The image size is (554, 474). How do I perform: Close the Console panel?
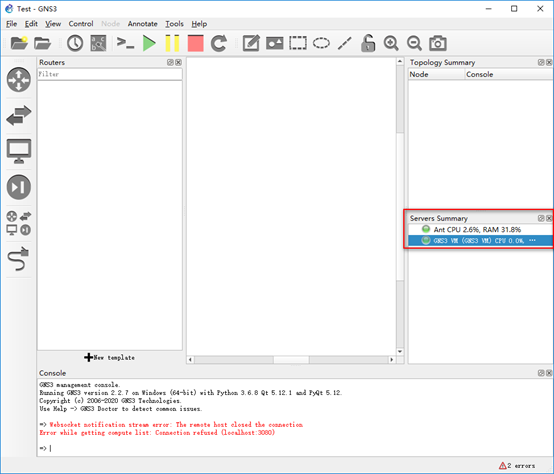click(549, 373)
